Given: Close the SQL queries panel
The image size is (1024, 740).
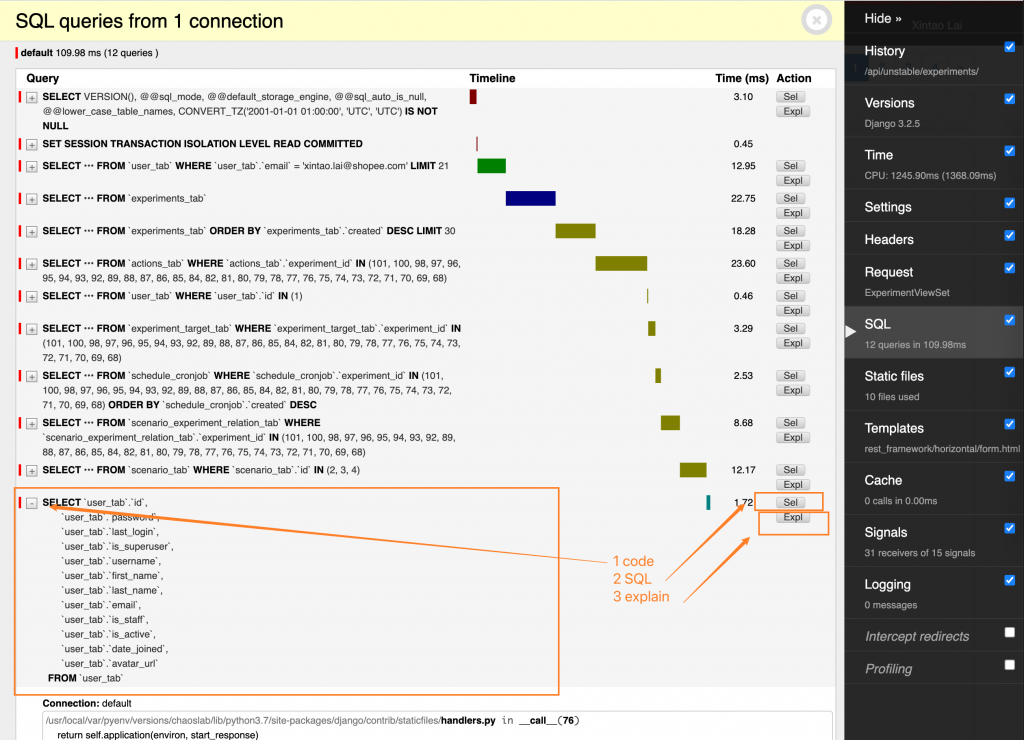Looking at the screenshot, I should click(816, 20).
